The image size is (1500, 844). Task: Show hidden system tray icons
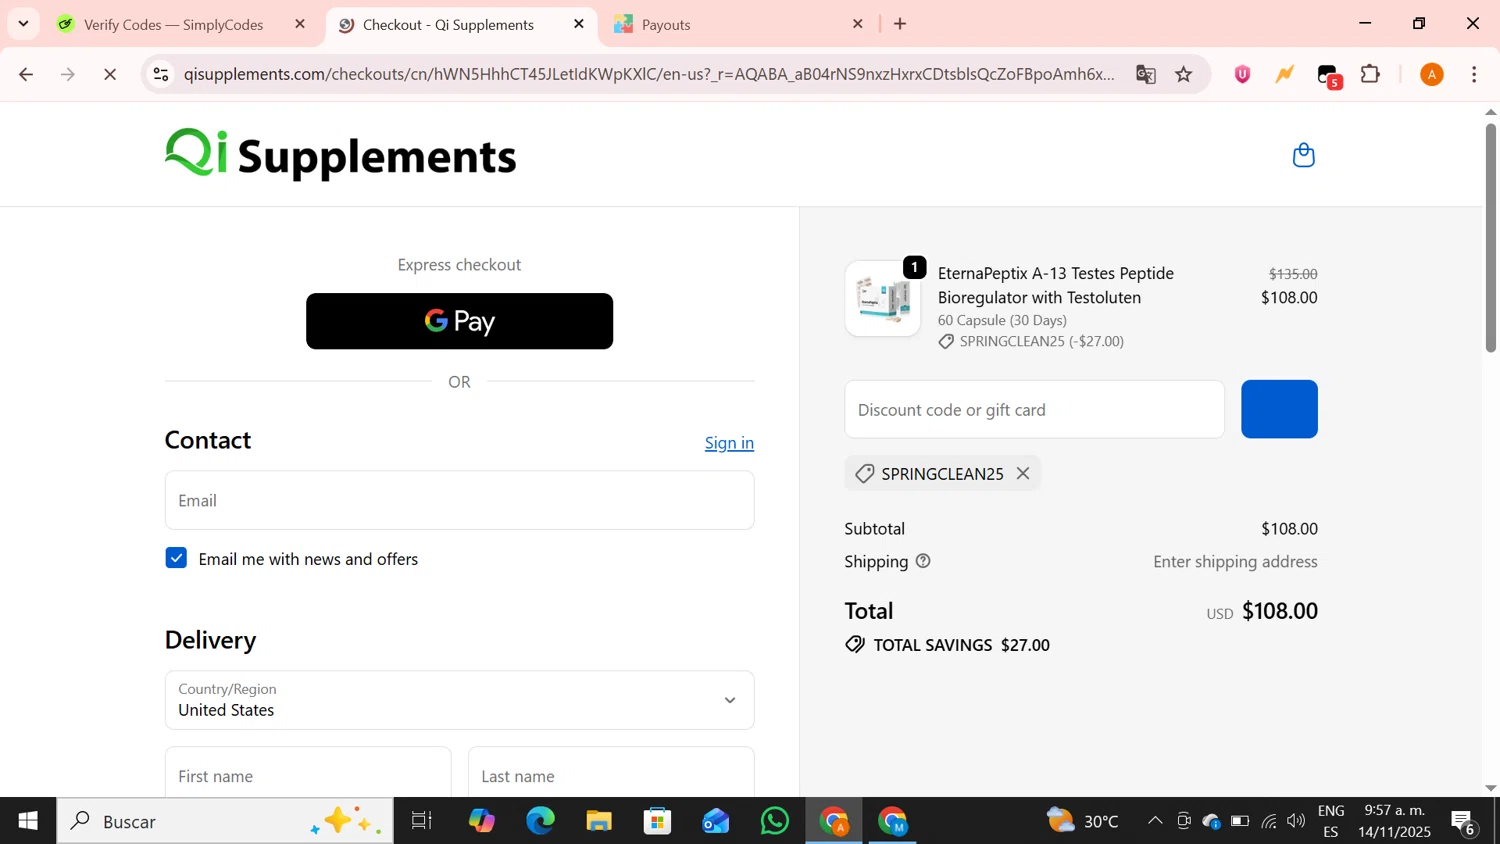[1155, 821]
